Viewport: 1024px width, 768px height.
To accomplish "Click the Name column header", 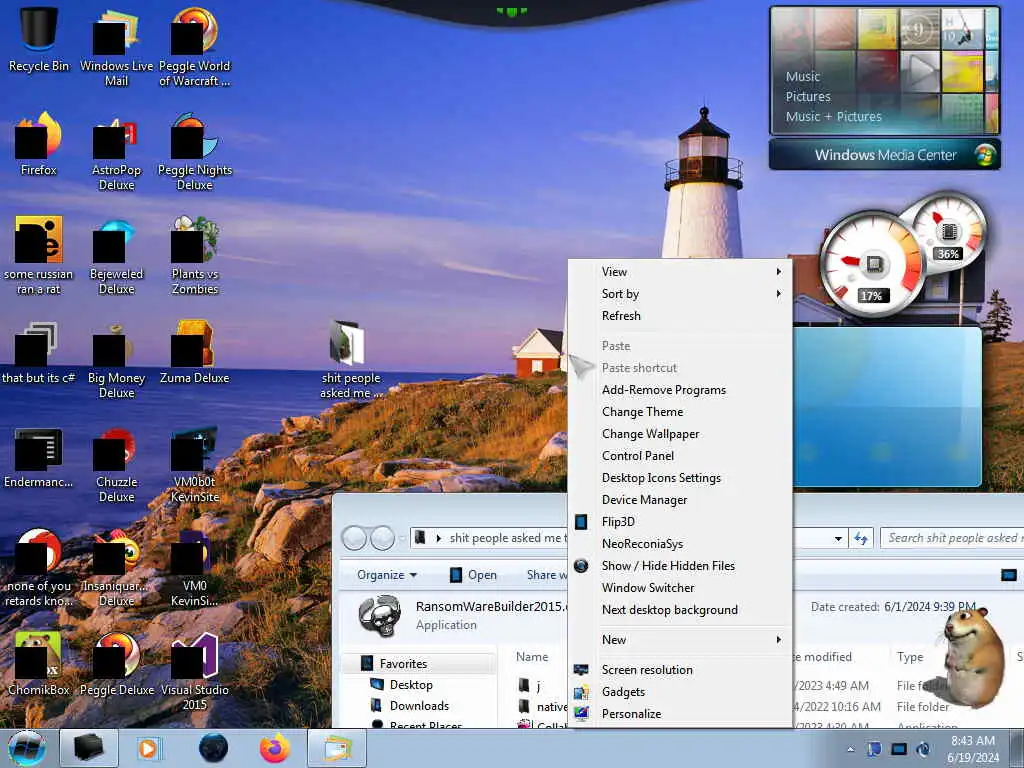I will 532,657.
